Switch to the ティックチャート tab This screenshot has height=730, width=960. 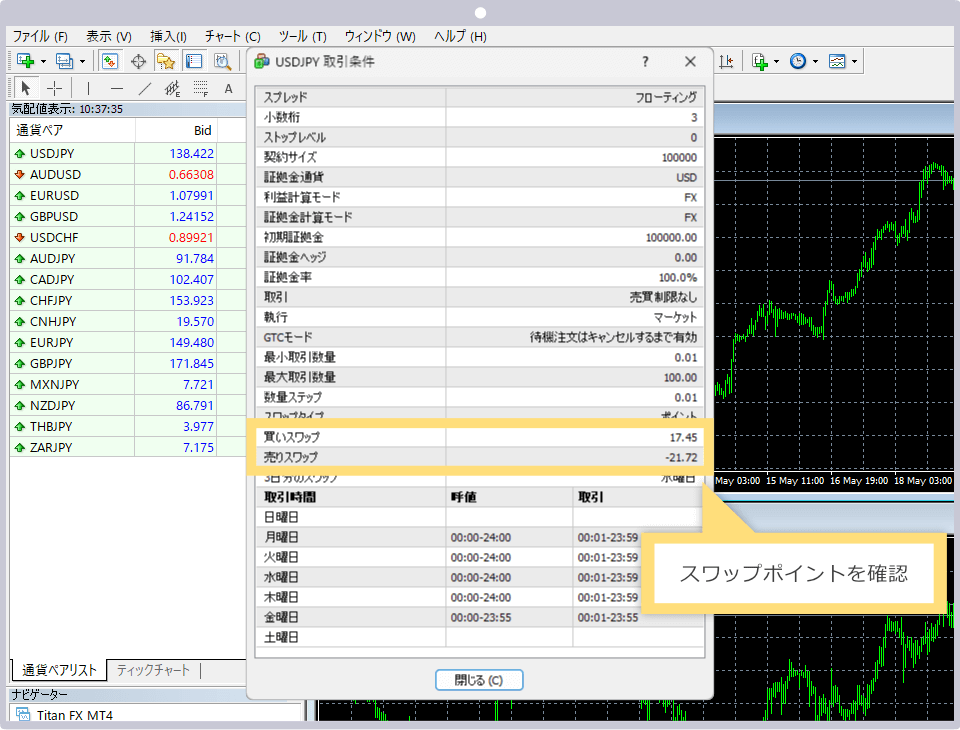point(153,670)
